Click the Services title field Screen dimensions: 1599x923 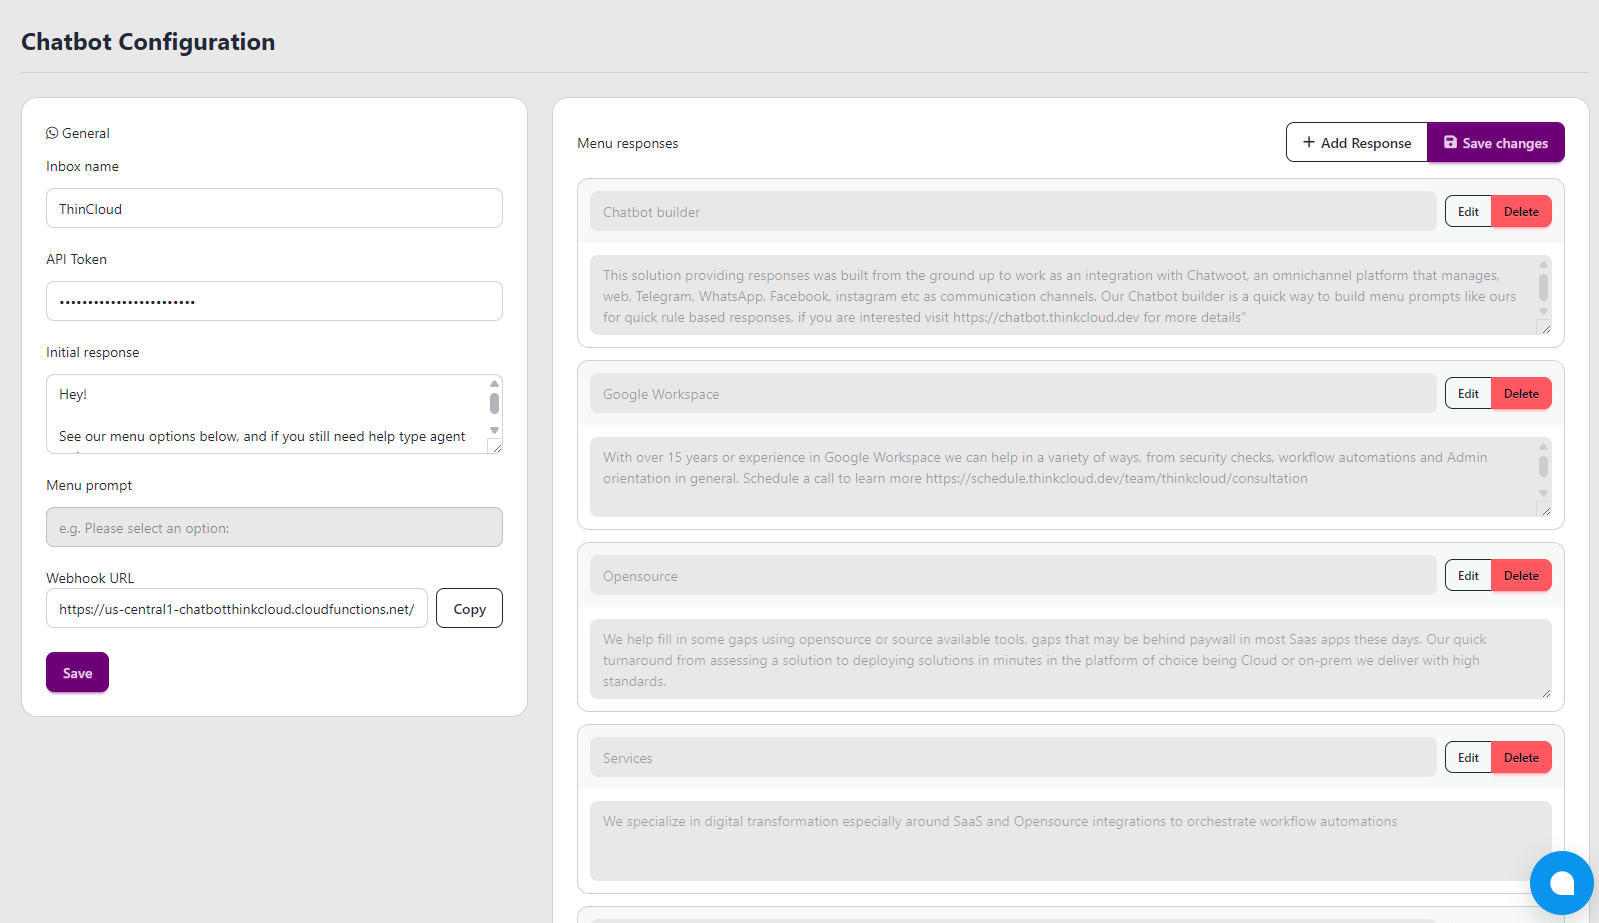(1013, 757)
